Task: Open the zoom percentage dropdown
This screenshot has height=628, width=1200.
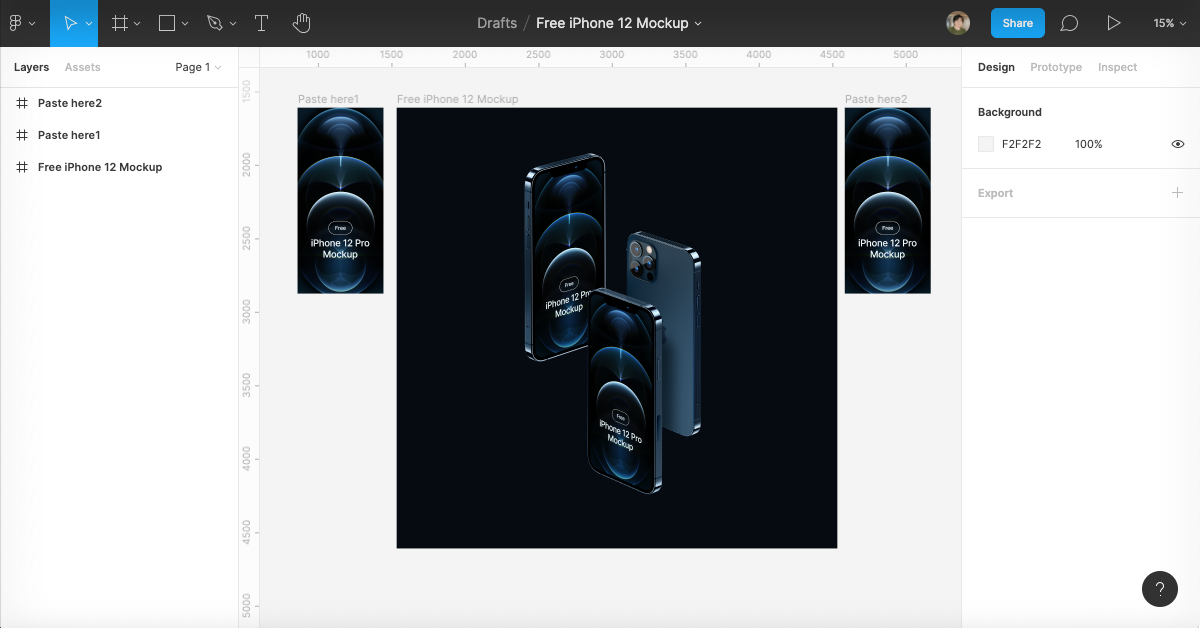Action: [1168, 23]
